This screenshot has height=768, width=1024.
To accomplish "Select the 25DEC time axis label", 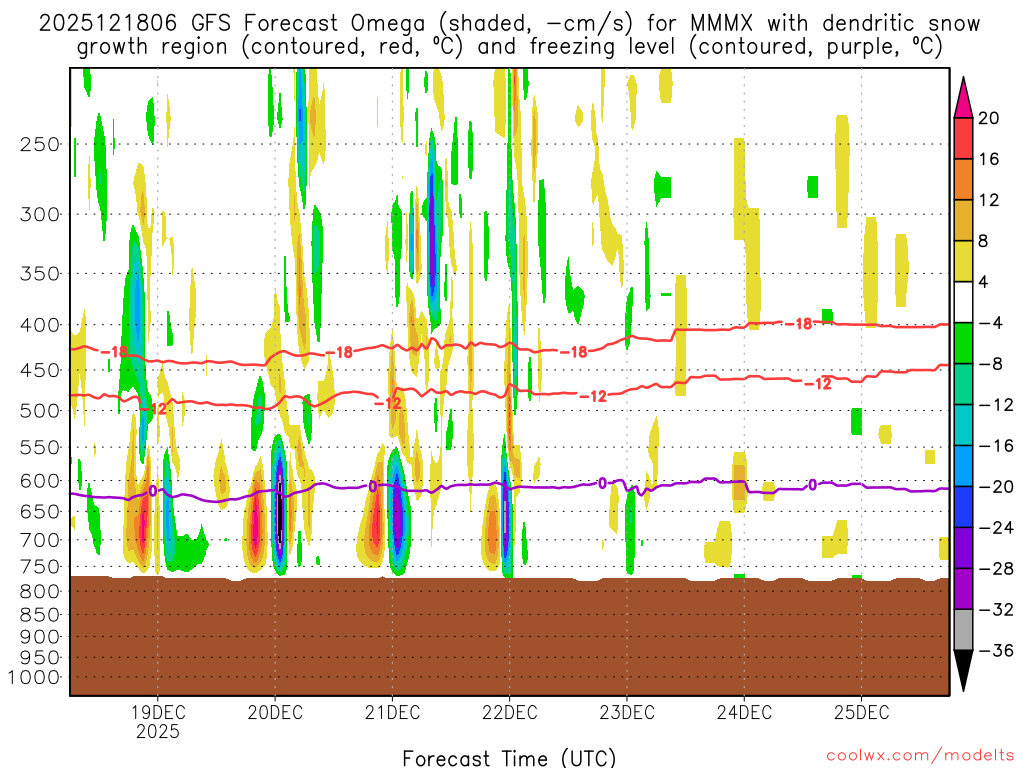I will click(861, 713).
